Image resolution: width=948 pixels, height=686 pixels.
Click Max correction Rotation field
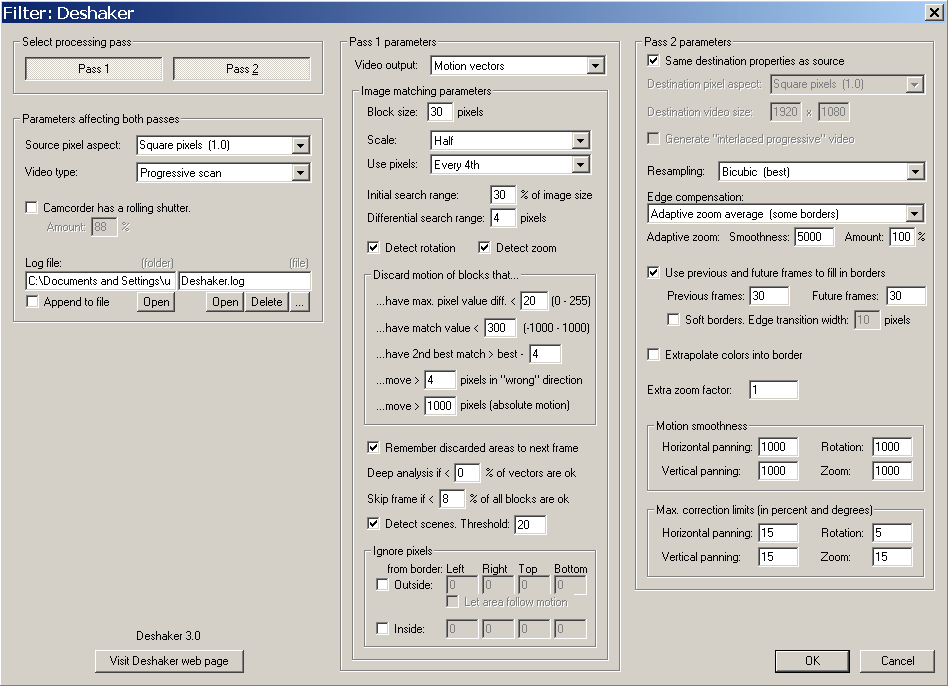coord(892,532)
